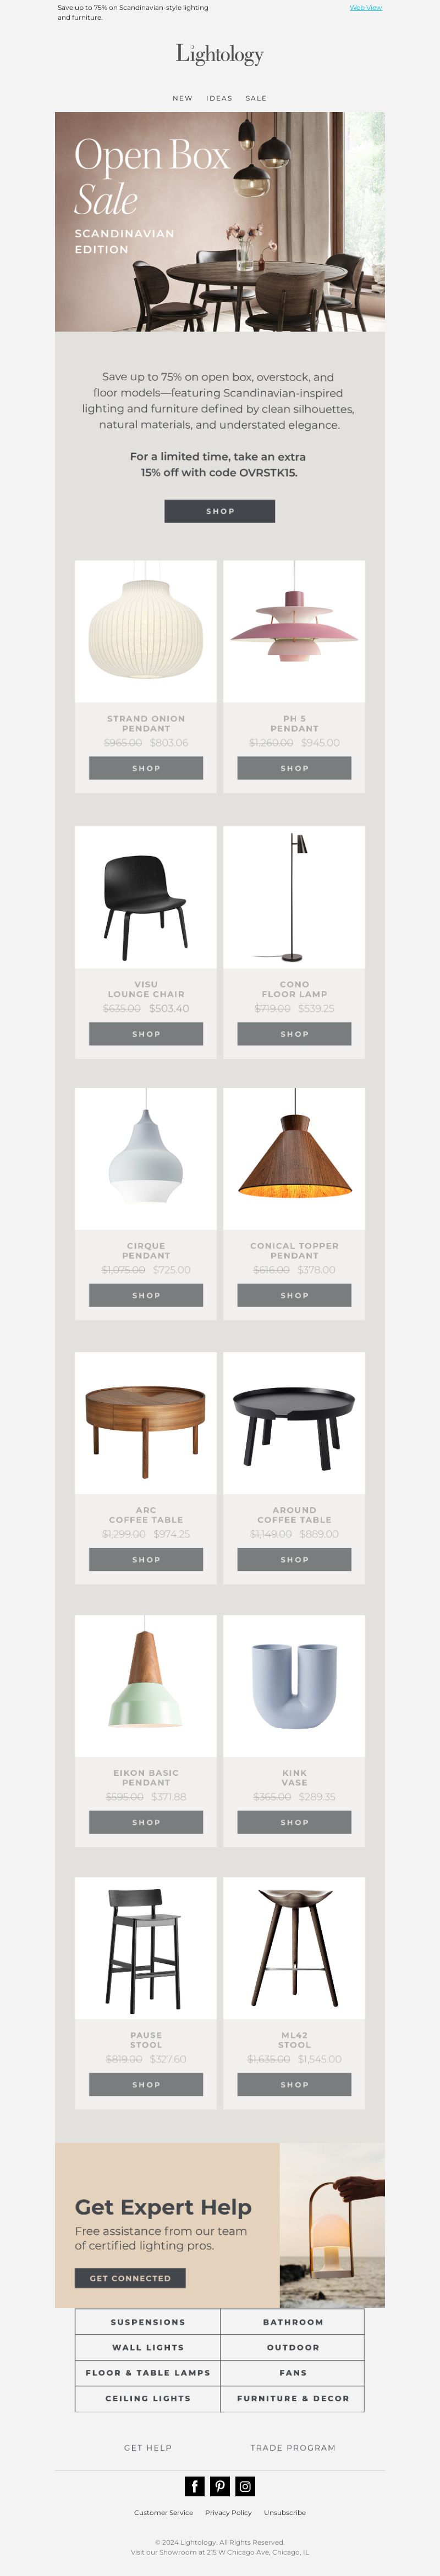Open the TRADE PROGRAM link
This screenshot has width=440, height=2576.
pyautogui.click(x=293, y=2447)
